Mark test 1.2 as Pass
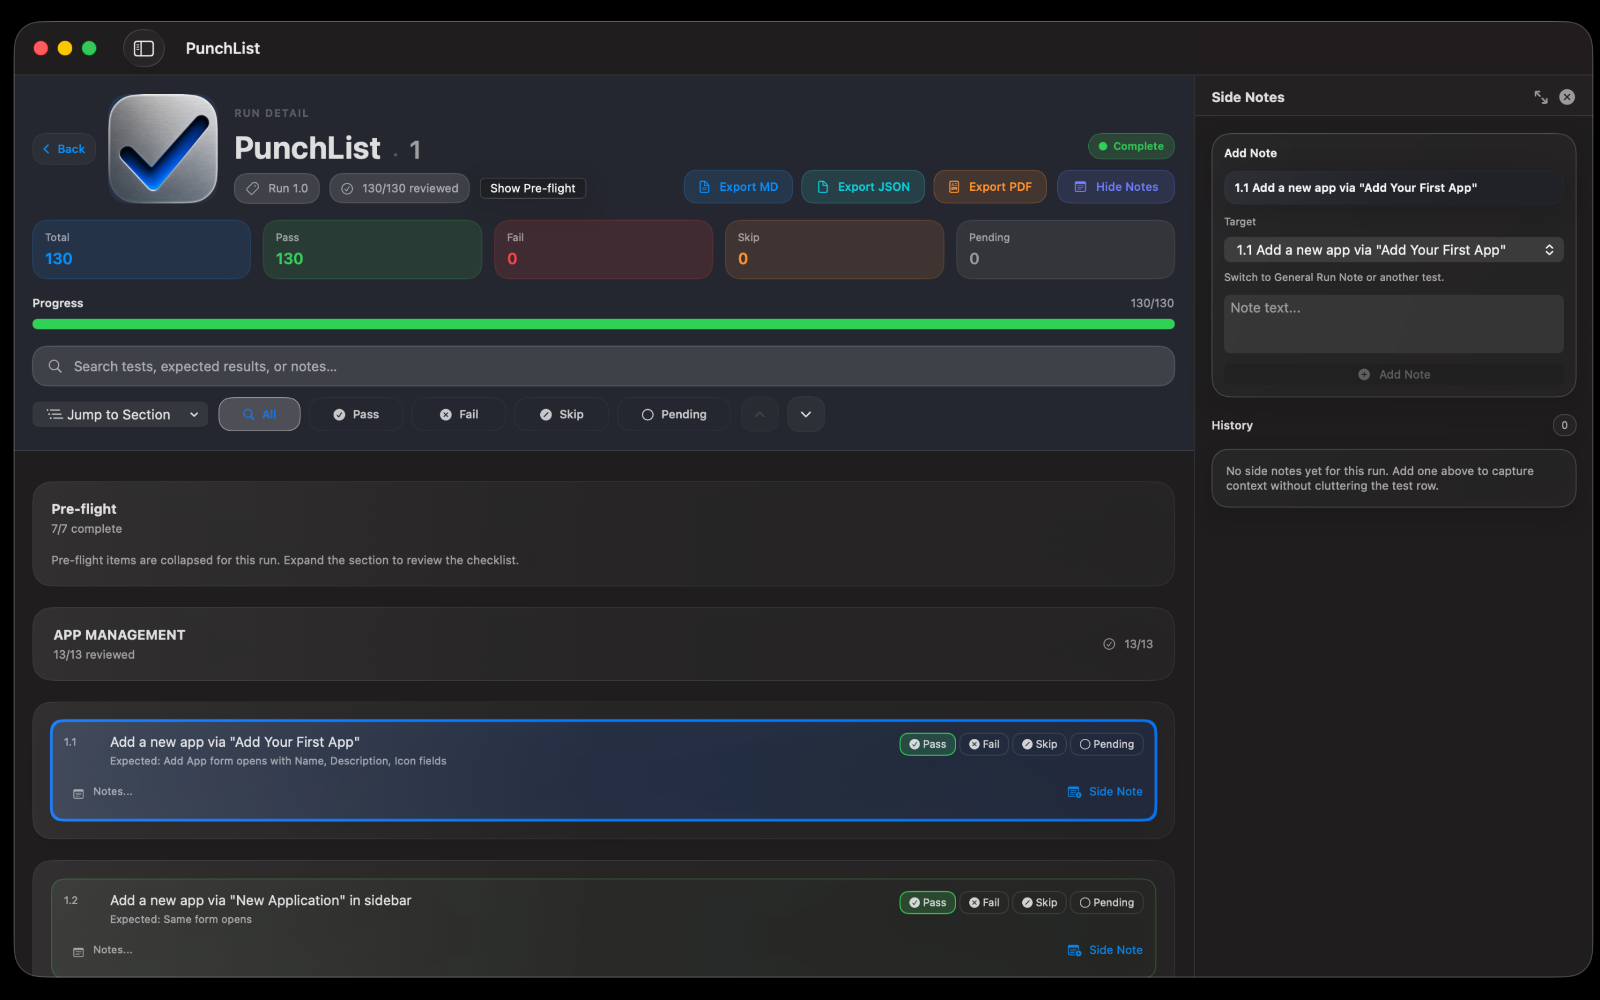Screen dimensions: 1600x1000 click(x=927, y=902)
